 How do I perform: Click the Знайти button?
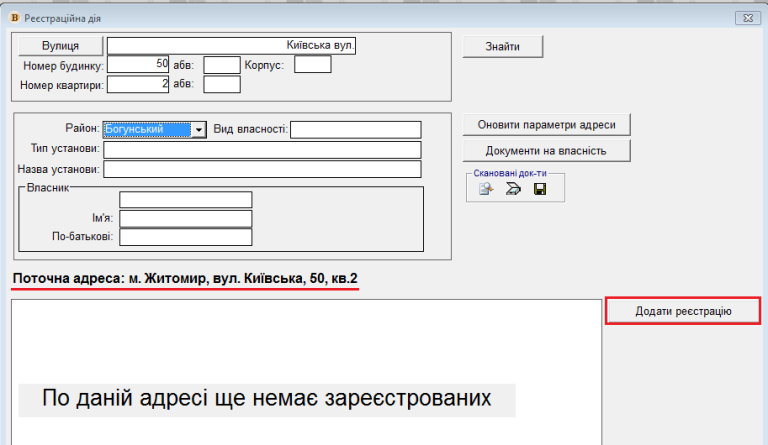click(502, 47)
